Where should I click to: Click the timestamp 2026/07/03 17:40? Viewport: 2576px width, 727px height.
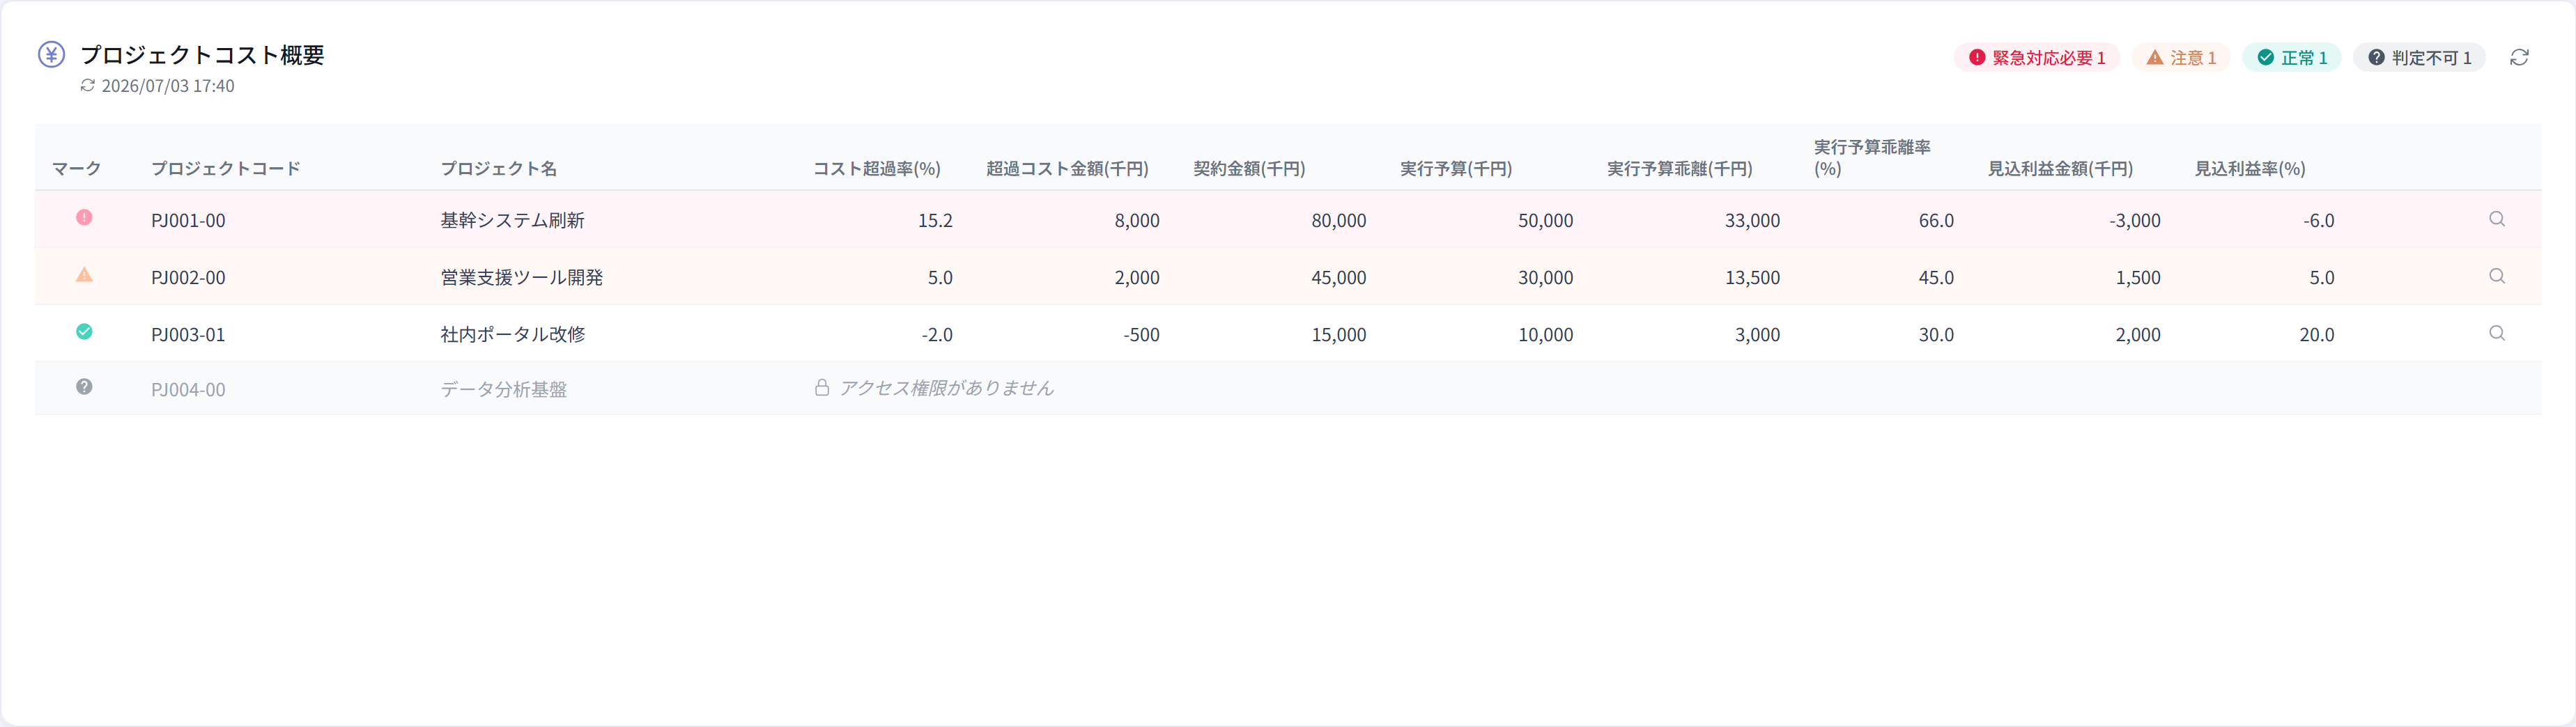tap(168, 86)
